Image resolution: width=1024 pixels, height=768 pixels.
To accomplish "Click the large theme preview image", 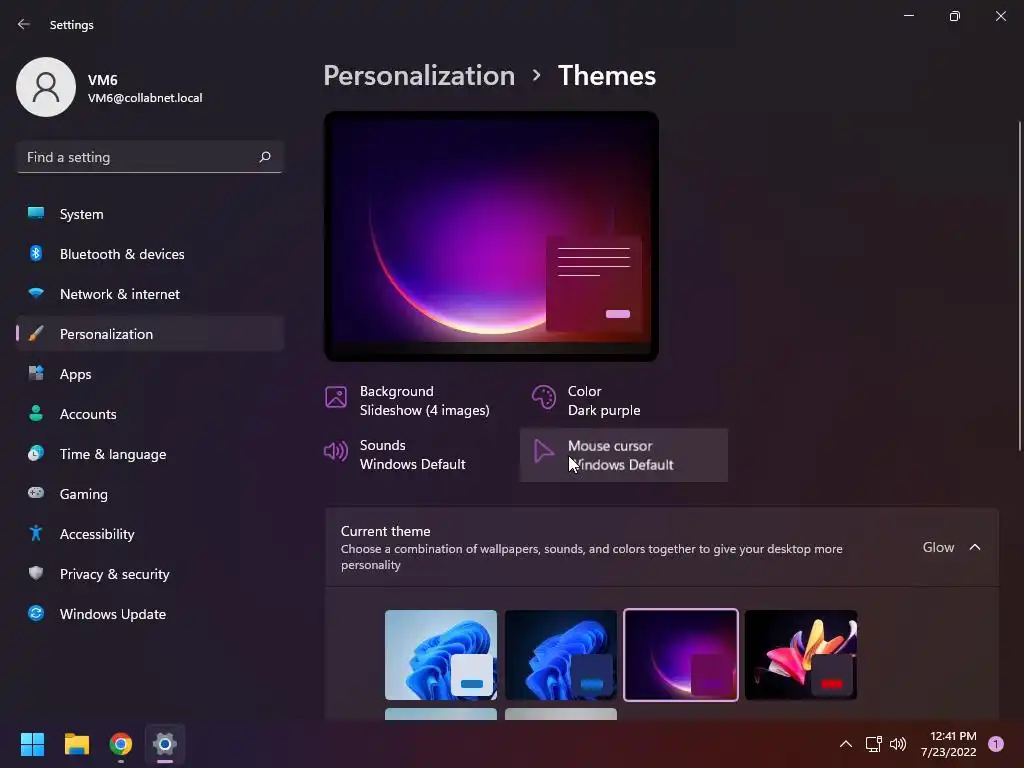I will pos(491,236).
